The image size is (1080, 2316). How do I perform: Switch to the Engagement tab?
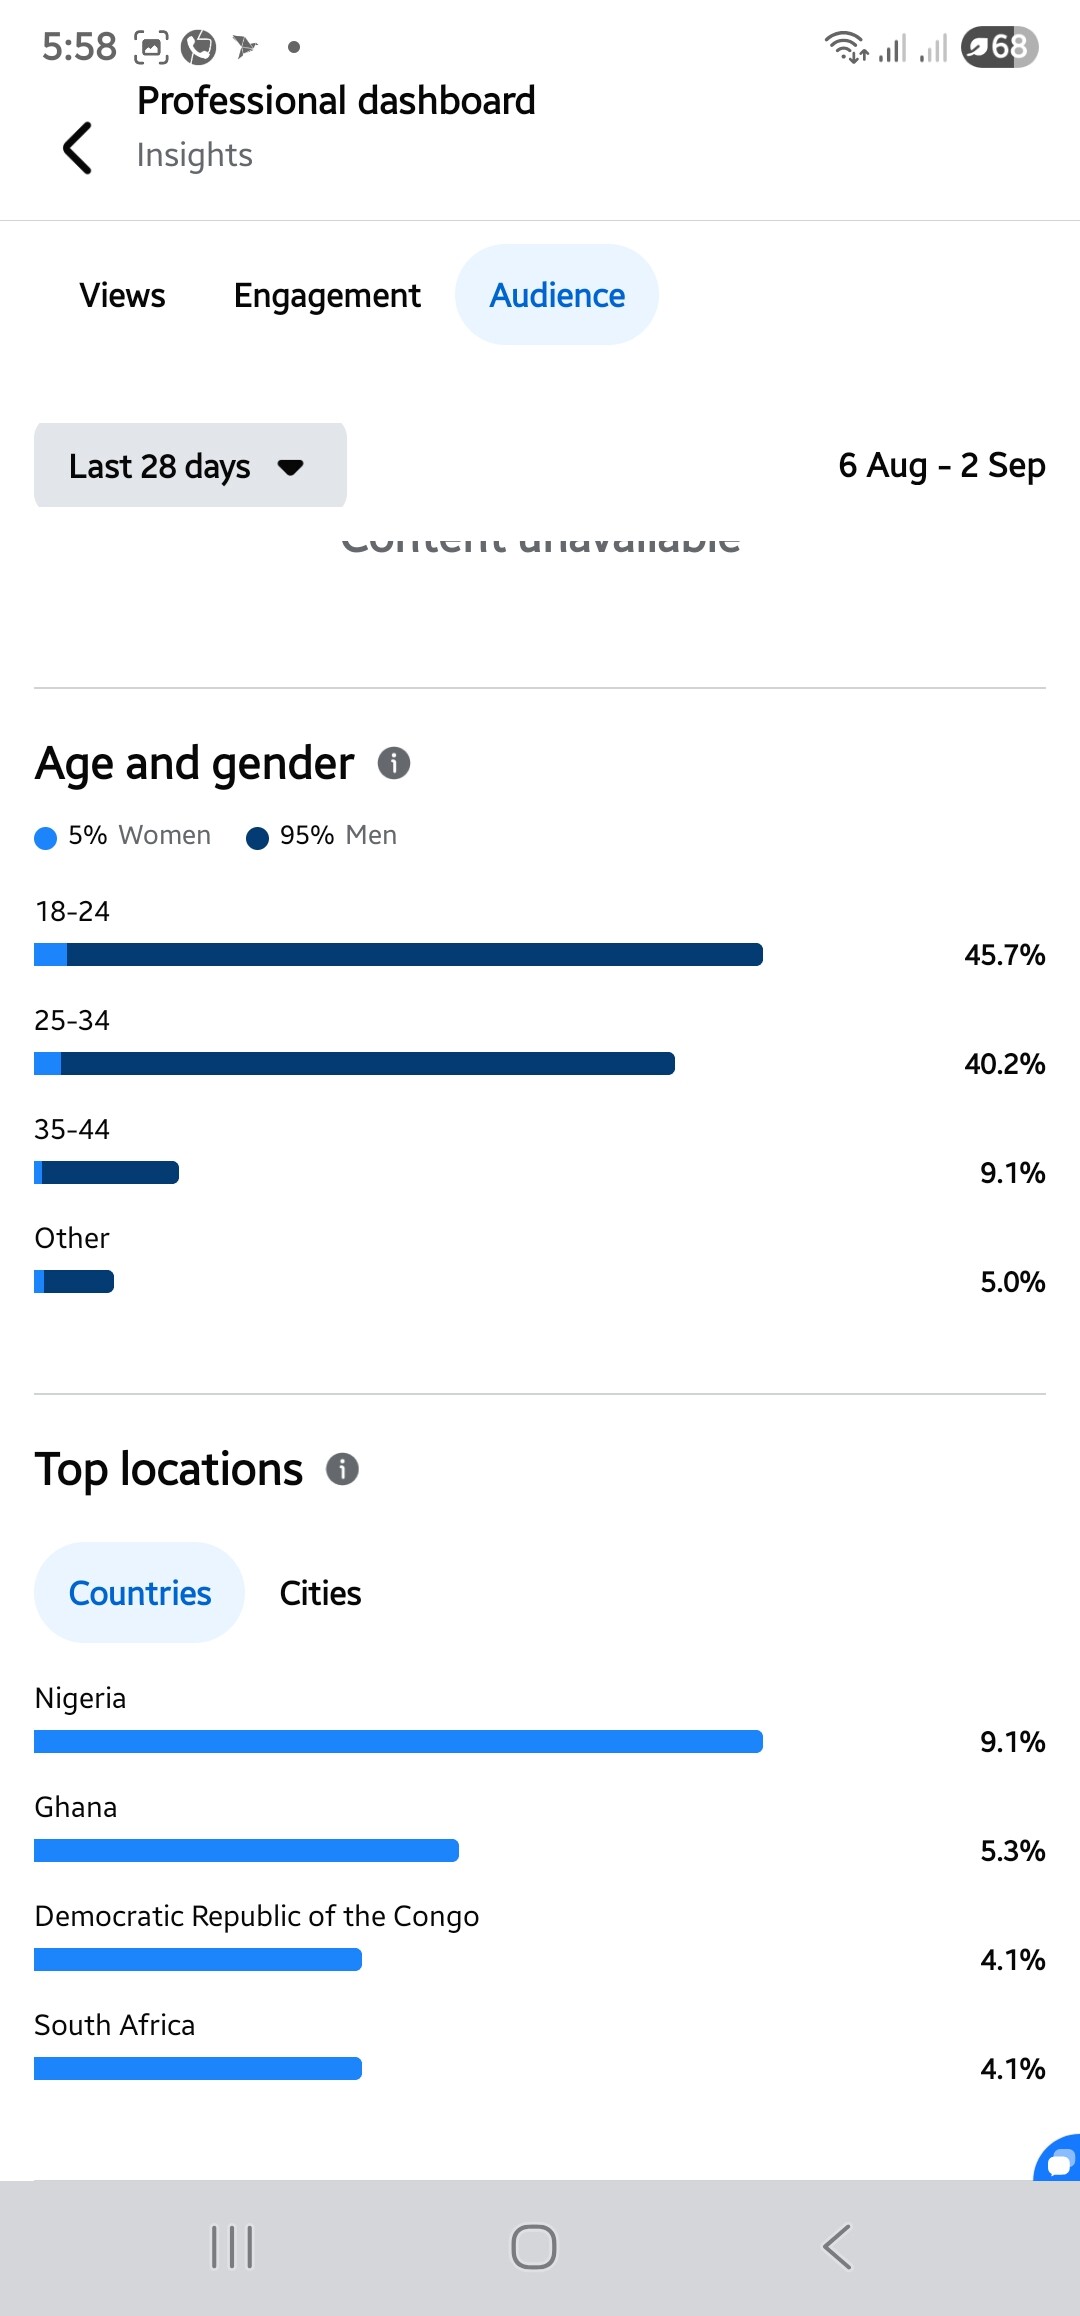tap(327, 295)
